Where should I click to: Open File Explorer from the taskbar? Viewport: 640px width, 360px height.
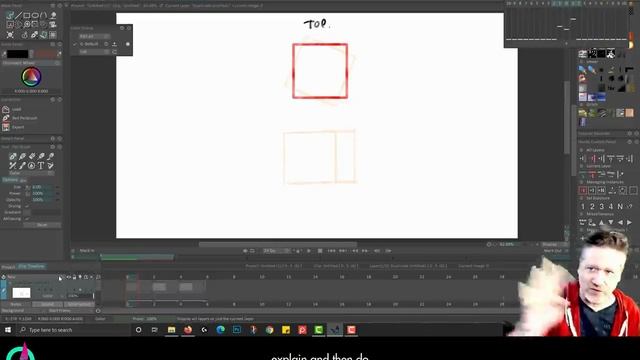coord(171,330)
